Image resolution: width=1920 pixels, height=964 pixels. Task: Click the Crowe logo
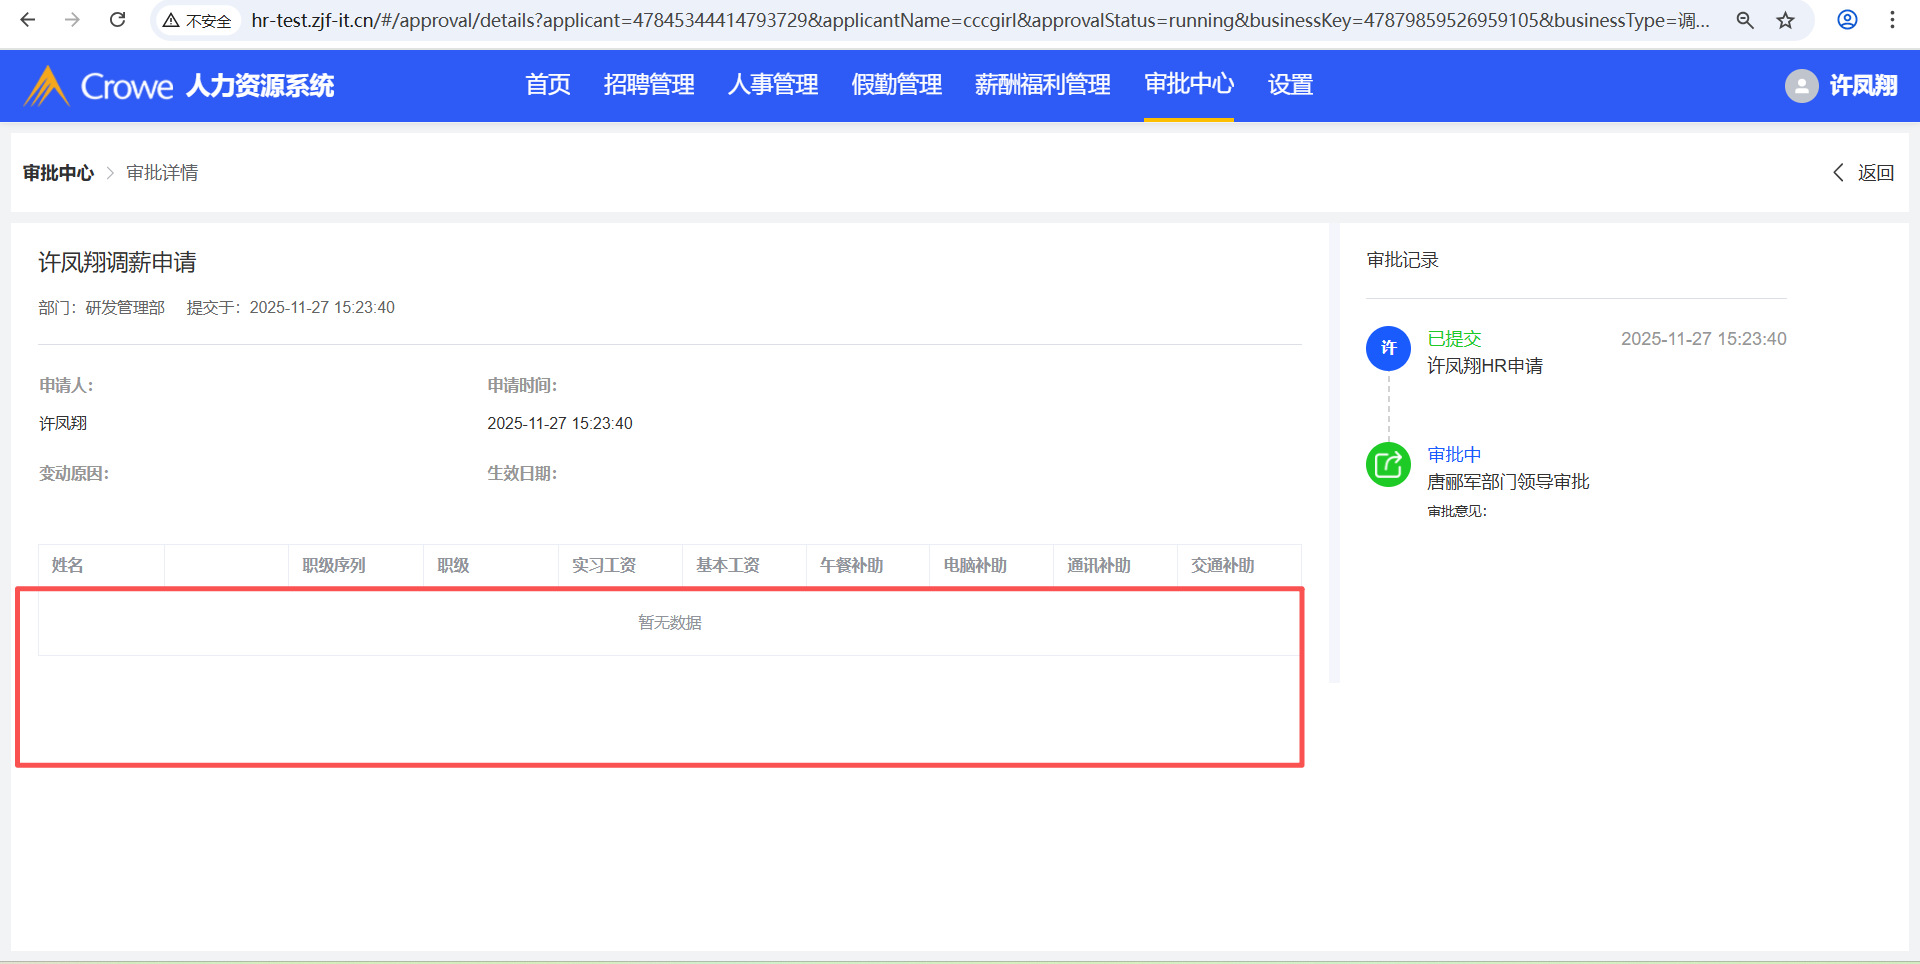[x=98, y=86]
